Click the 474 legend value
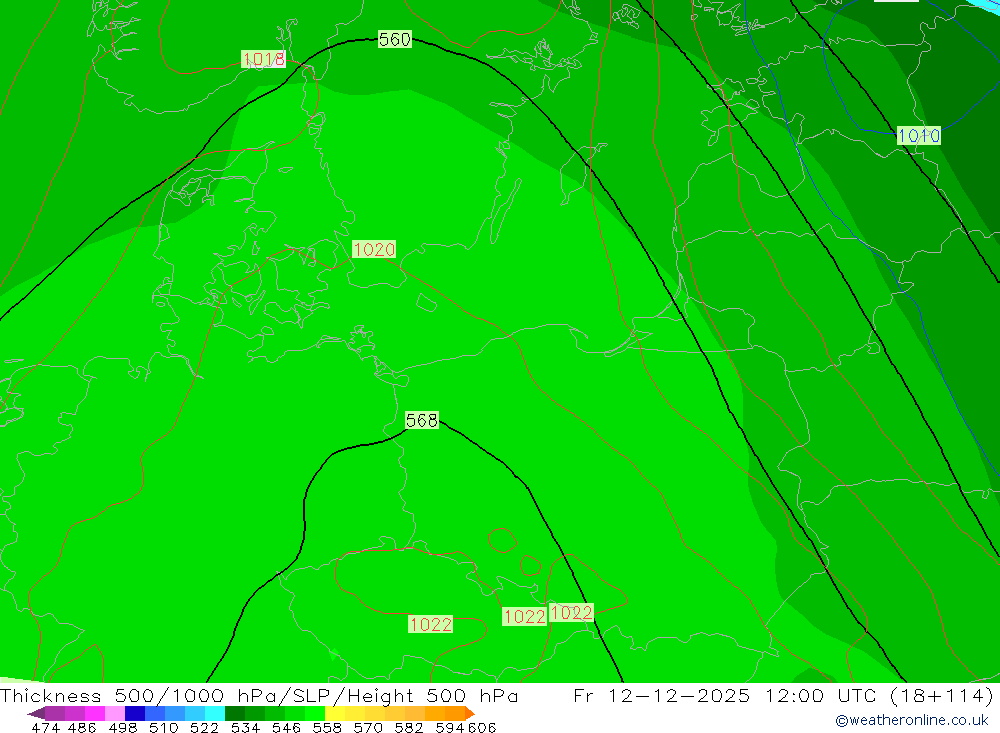1000x733 pixels. (46, 727)
